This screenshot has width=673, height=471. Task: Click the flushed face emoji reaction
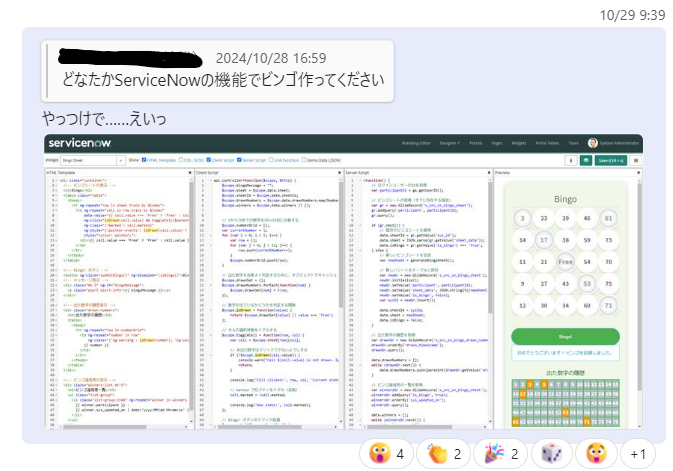(596, 453)
